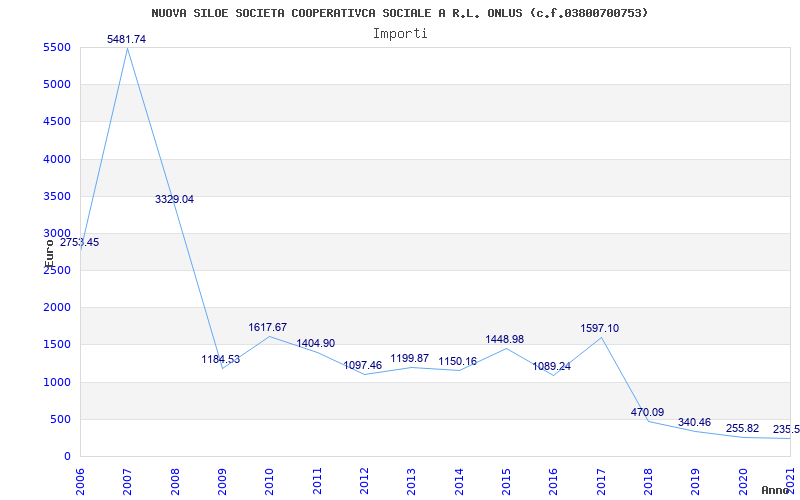The height and width of the screenshot is (500, 800).
Task: Select the 2753.45 data label
Action: [x=80, y=243]
